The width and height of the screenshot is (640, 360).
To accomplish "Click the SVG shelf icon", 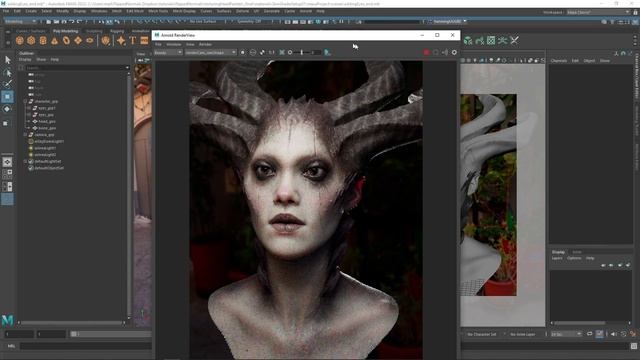I will tap(144, 40).
